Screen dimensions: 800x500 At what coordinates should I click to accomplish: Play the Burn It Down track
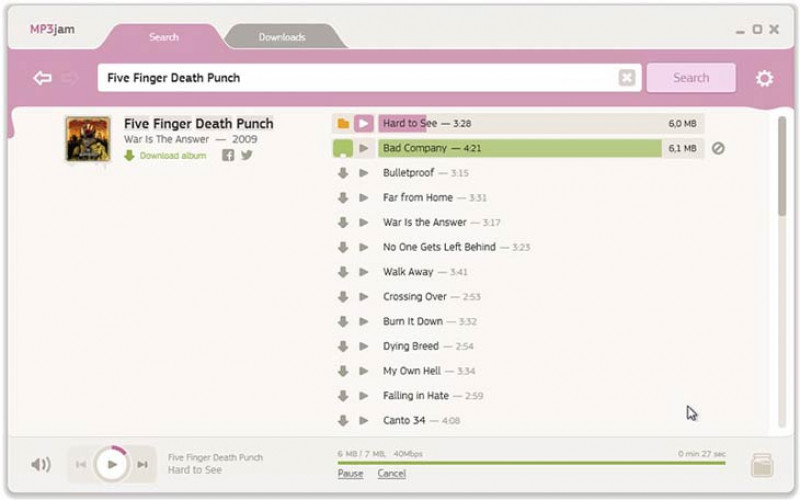point(364,321)
